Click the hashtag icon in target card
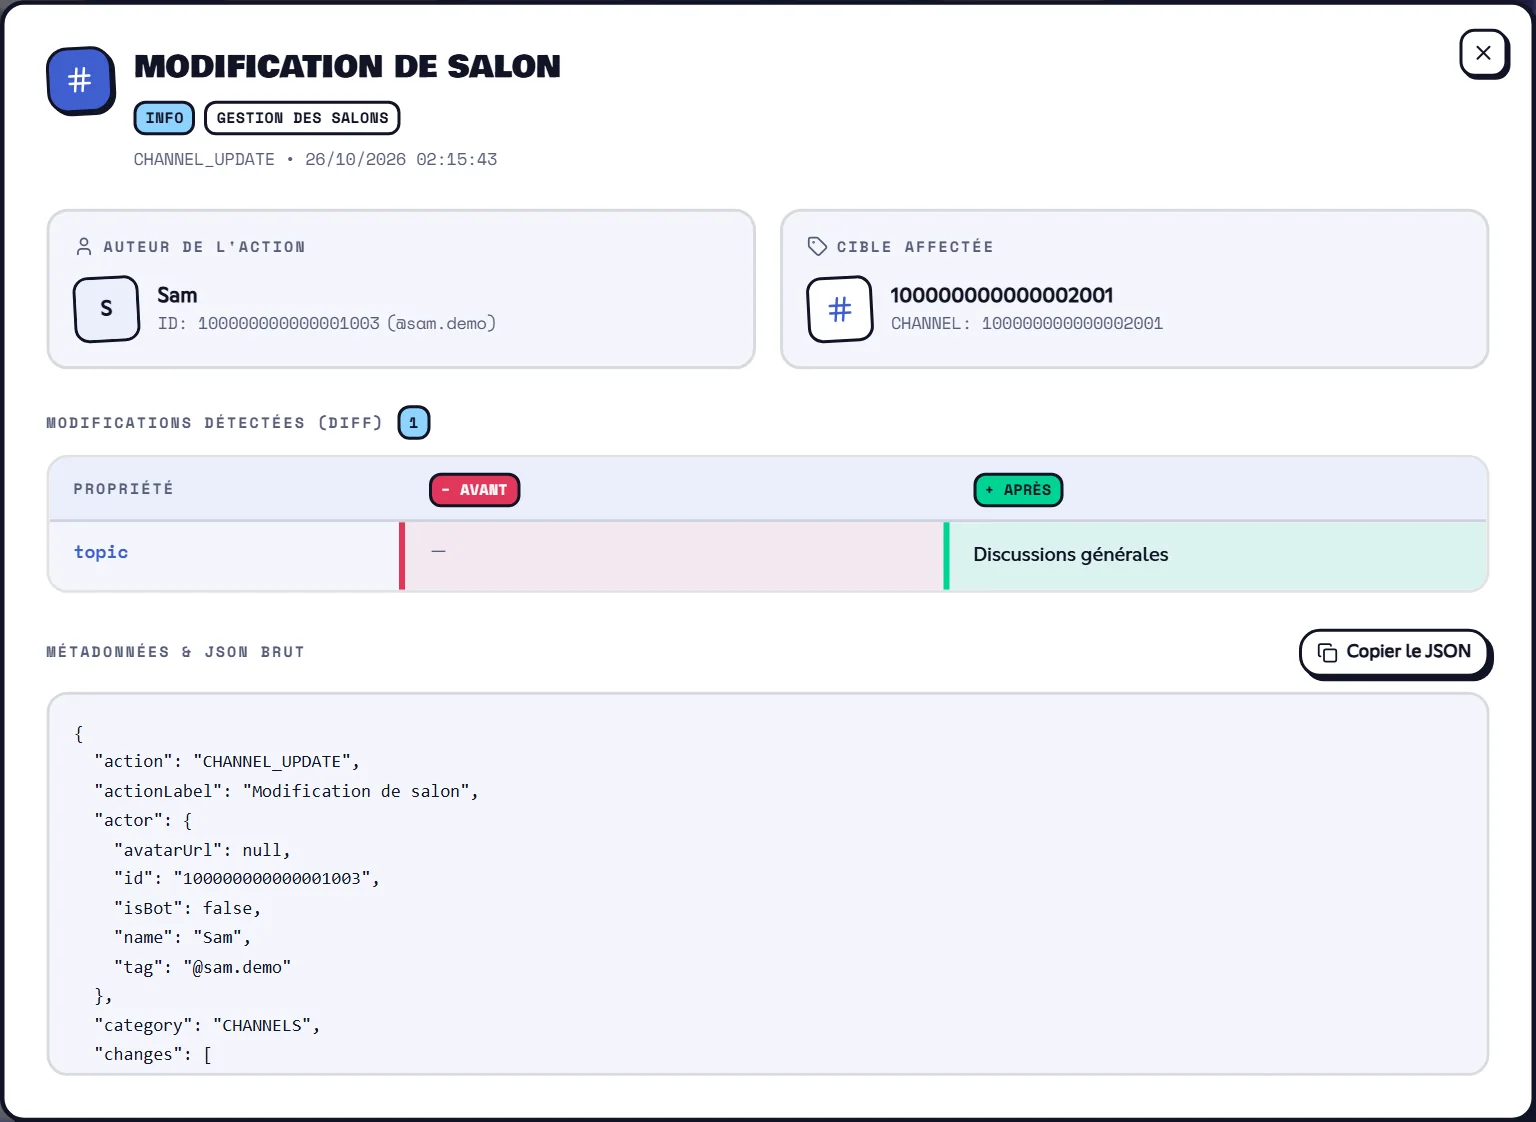The width and height of the screenshot is (1536, 1122). [x=840, y=309]
